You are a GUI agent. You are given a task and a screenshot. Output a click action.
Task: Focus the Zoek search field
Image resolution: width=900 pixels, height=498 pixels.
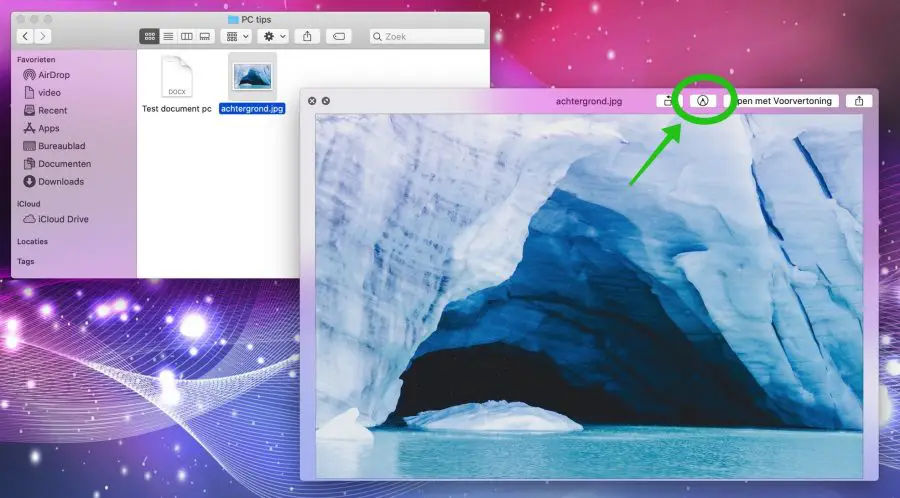[427, 36]
